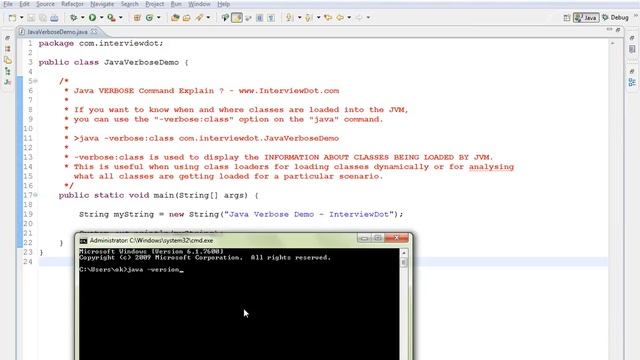This screenshot has width=640, height=360.
Task: Open the Debug configurations dropdown arrow
Action: point(82,18)
